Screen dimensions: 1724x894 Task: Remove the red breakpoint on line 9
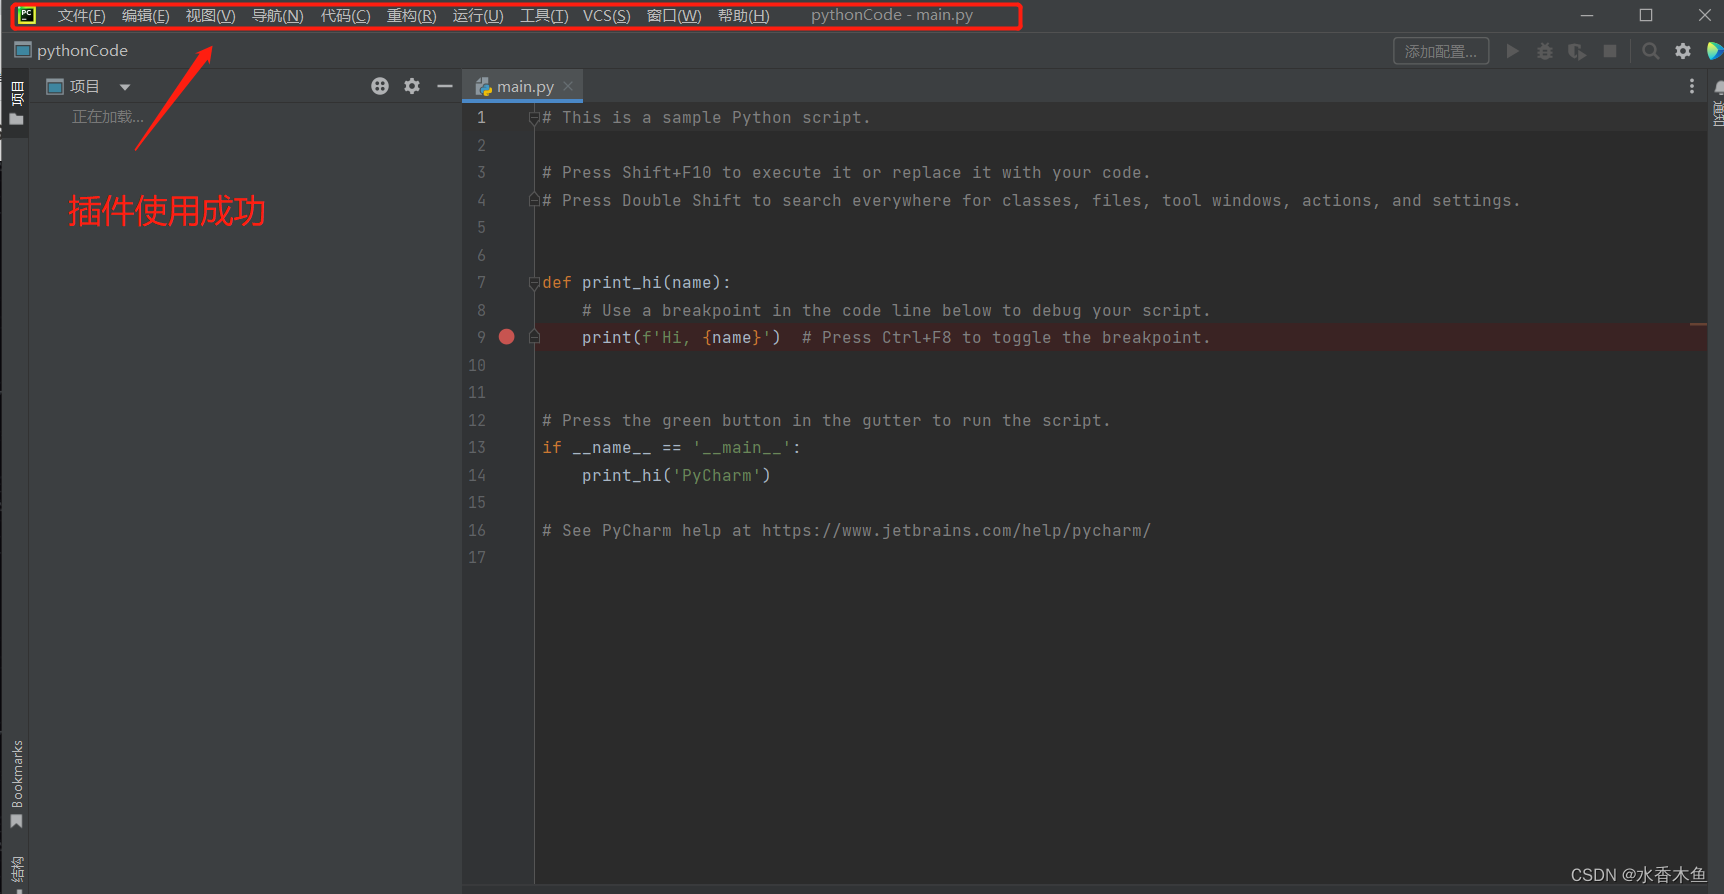[x=507, y=337]
